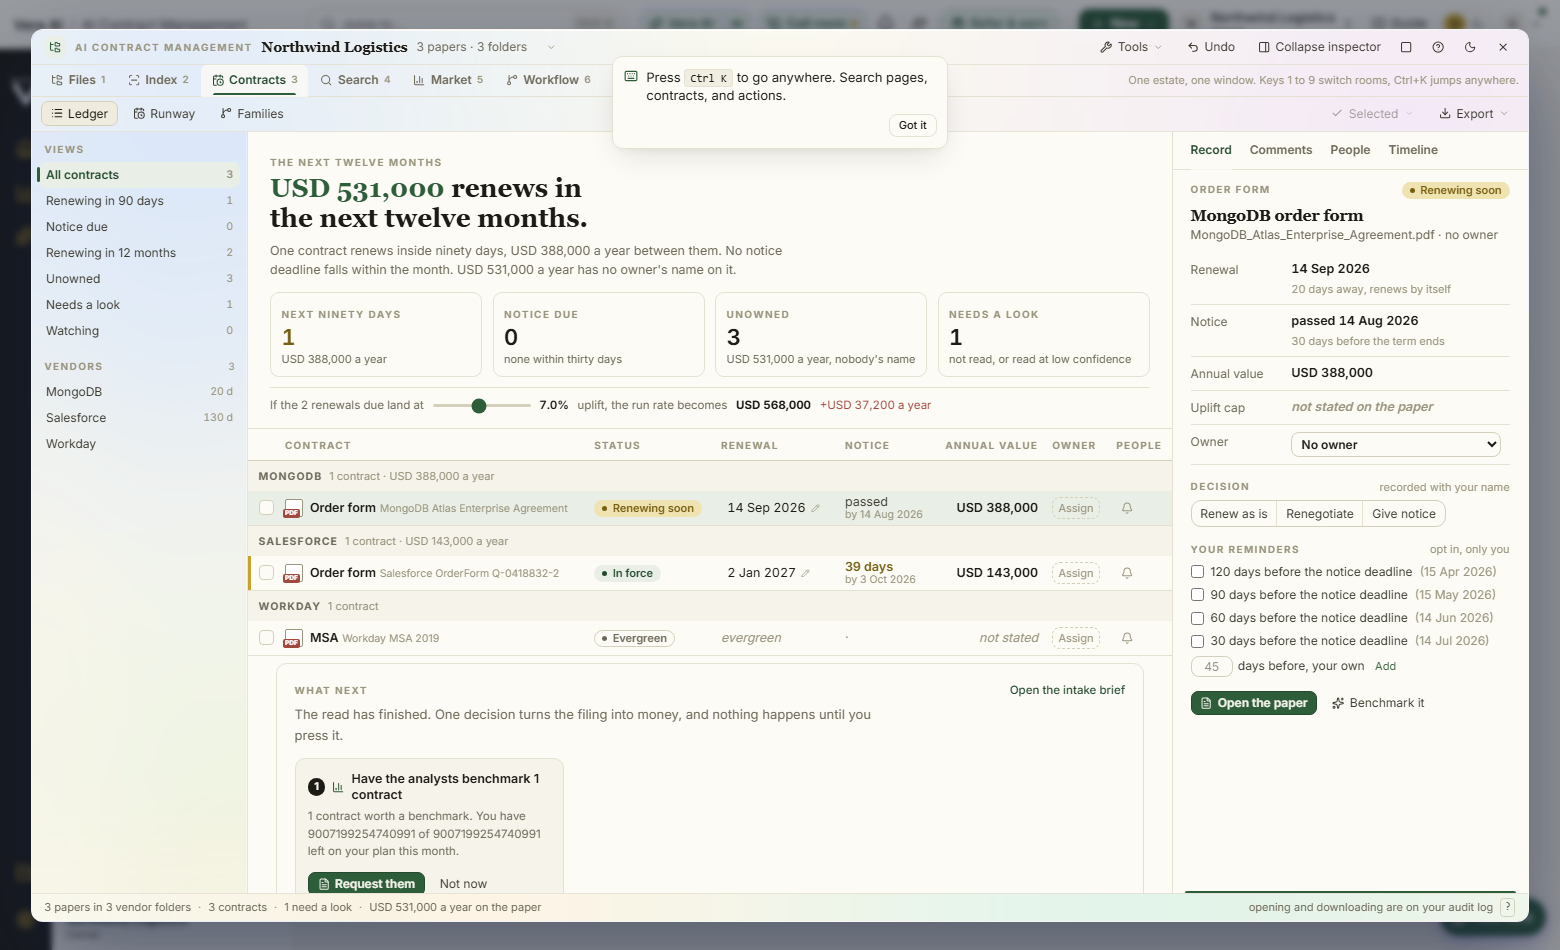Toggle dark mode moon icon
The image size is (1560, 950).
click(1470, 47)
